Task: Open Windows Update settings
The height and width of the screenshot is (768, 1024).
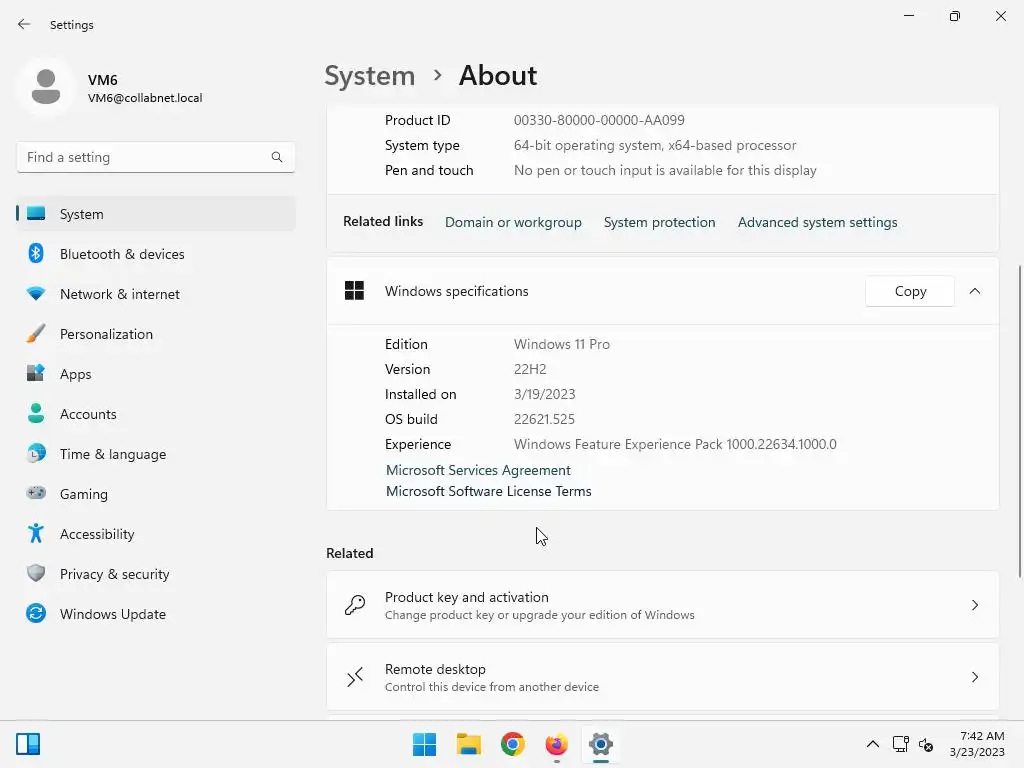Action: coord(156,613)
